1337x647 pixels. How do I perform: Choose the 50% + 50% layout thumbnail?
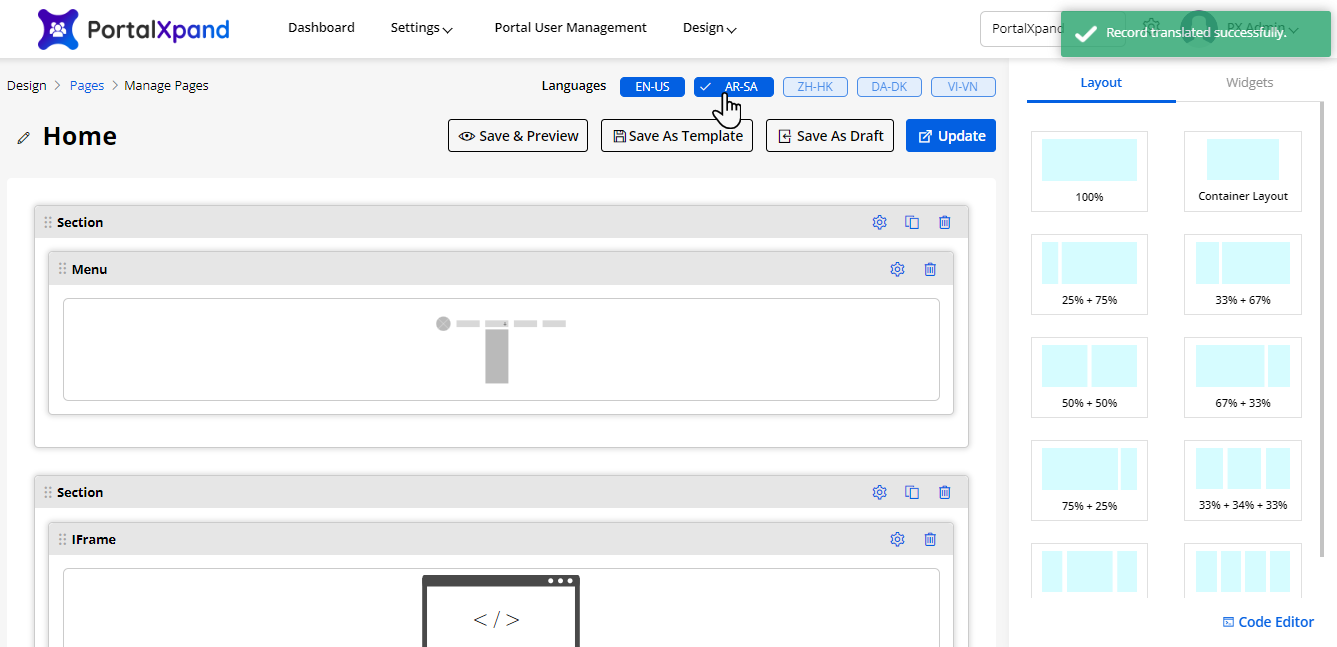[x=1089, y=376]
